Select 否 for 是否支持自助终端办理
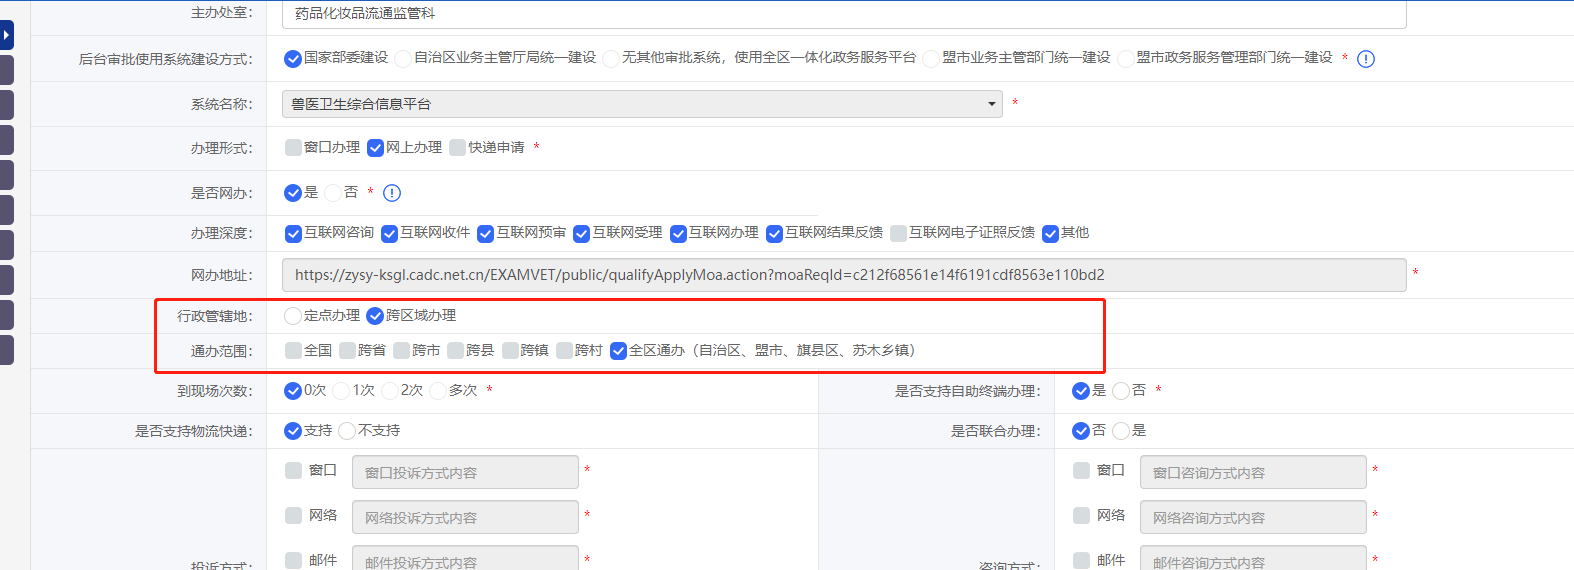The width and height of the screenshot is (1574, 570). [1121, 391]
